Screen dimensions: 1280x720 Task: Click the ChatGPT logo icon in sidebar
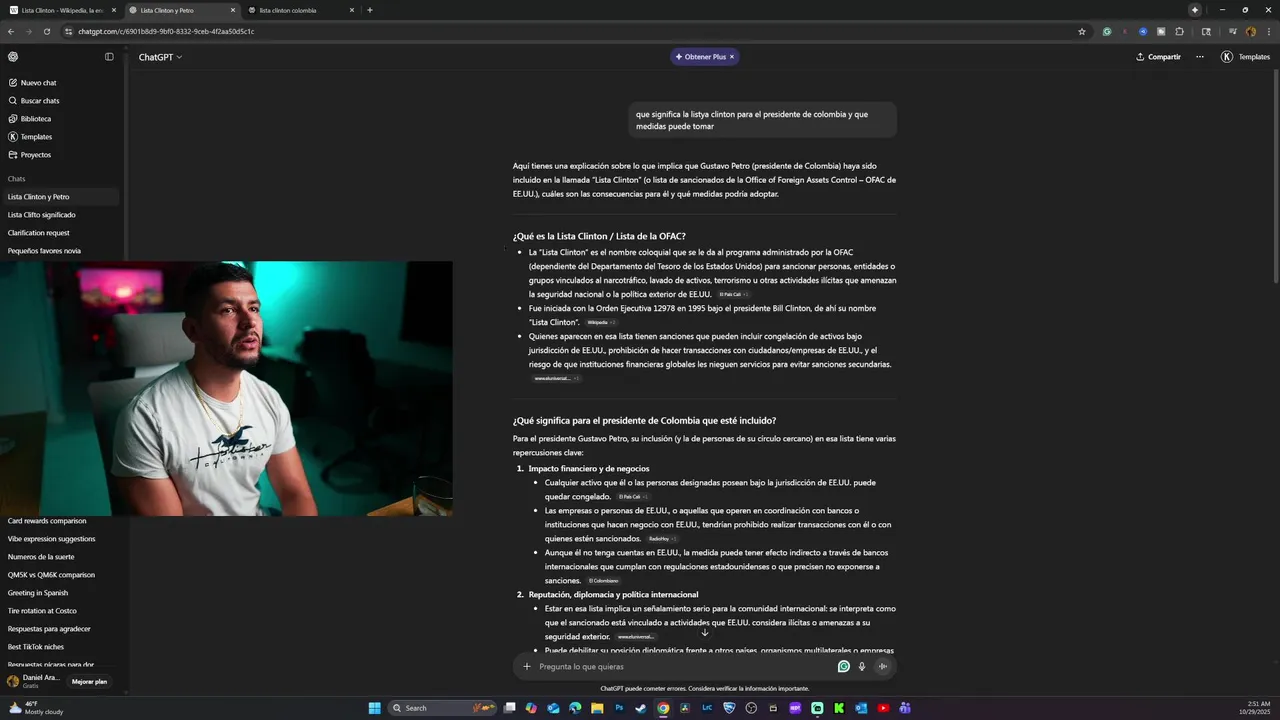[13, 57]
